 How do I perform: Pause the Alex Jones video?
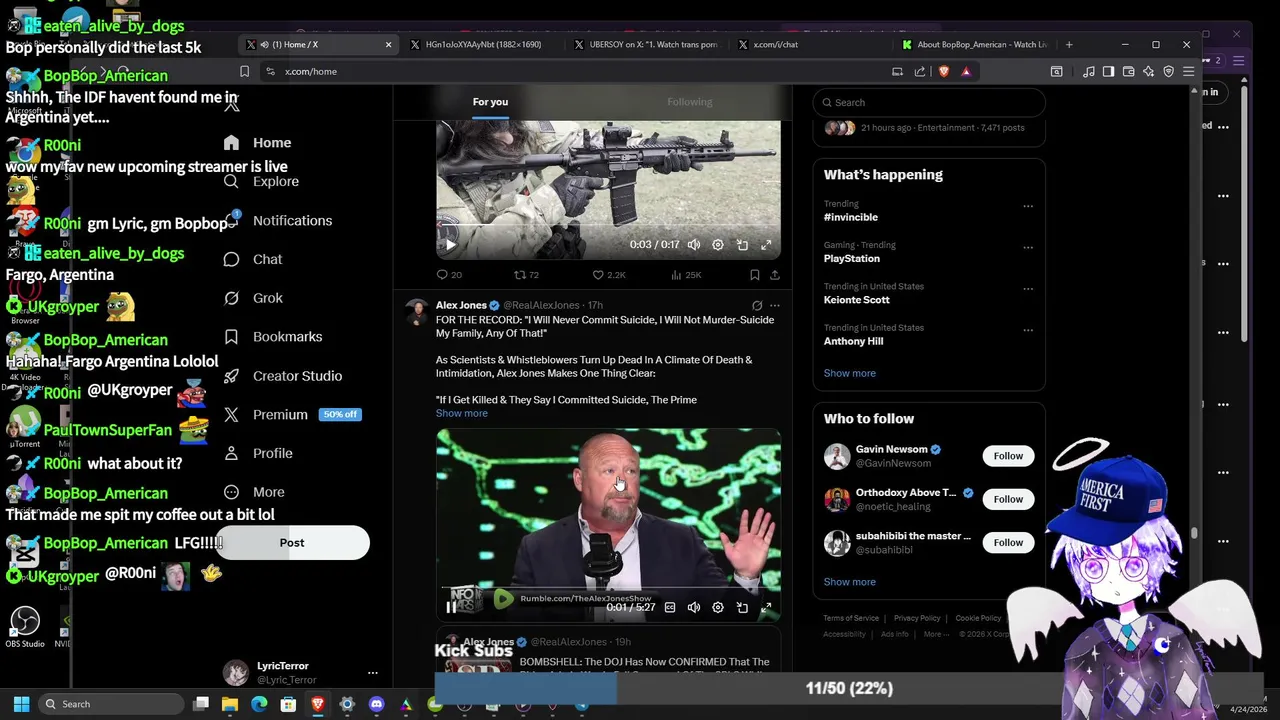[451, 608]
